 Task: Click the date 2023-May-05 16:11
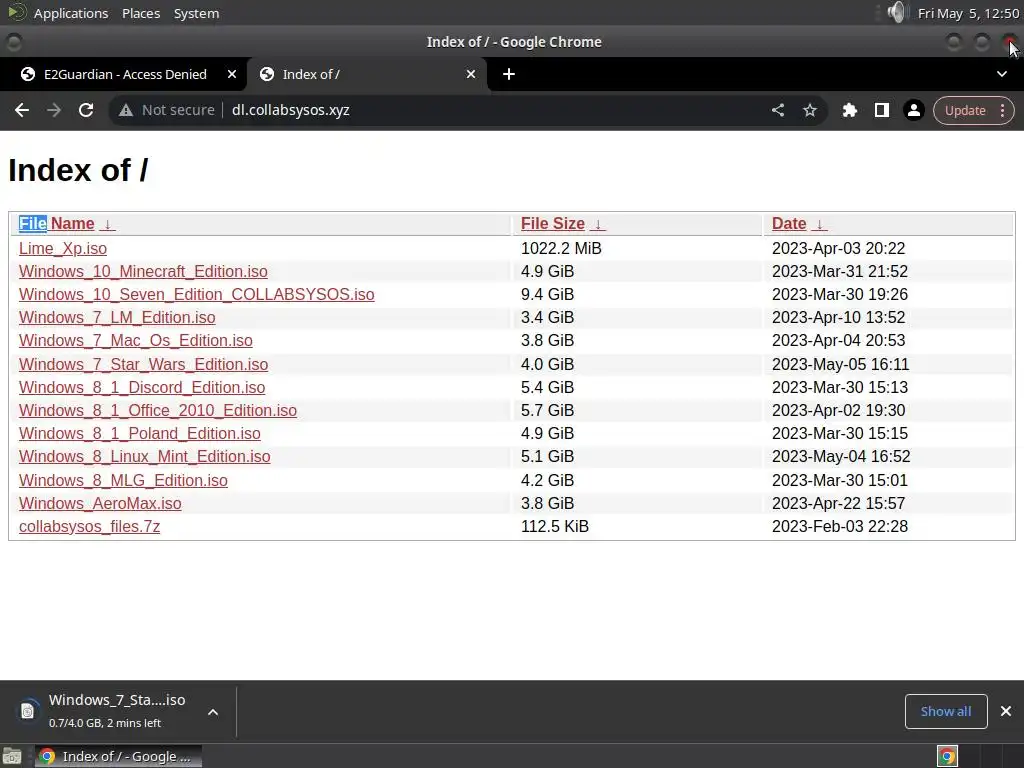tap(840, 364)
